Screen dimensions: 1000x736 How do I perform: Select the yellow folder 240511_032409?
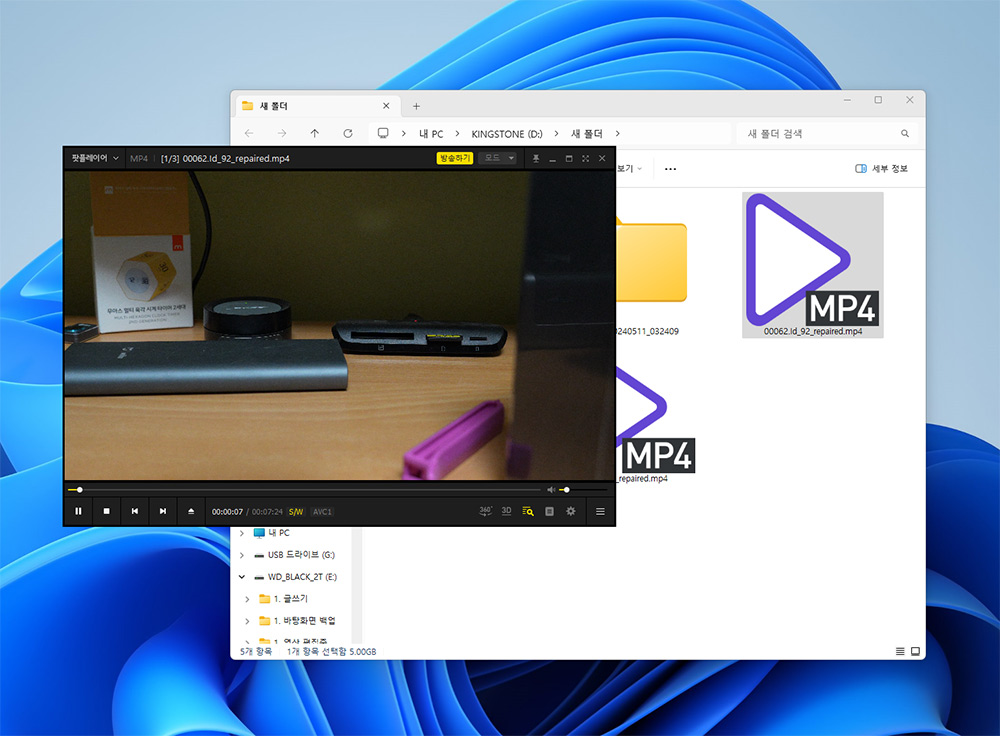point(651,274)
